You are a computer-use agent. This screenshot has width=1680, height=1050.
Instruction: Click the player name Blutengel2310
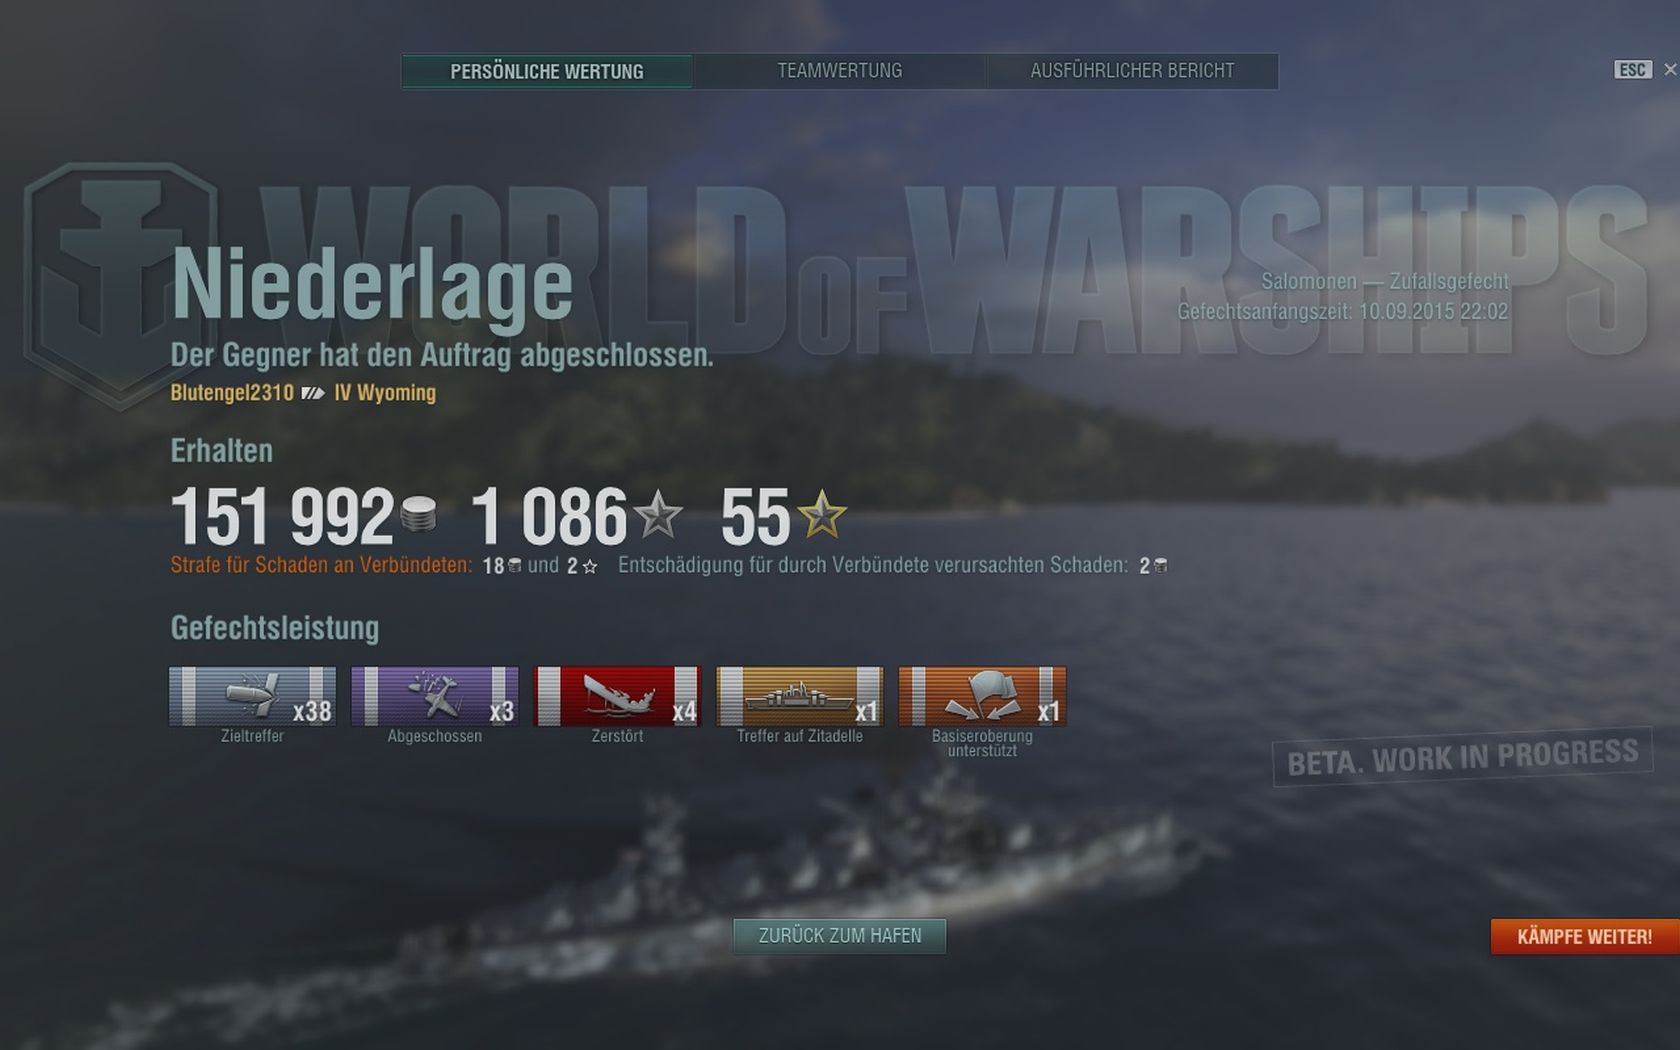(232, 393)
